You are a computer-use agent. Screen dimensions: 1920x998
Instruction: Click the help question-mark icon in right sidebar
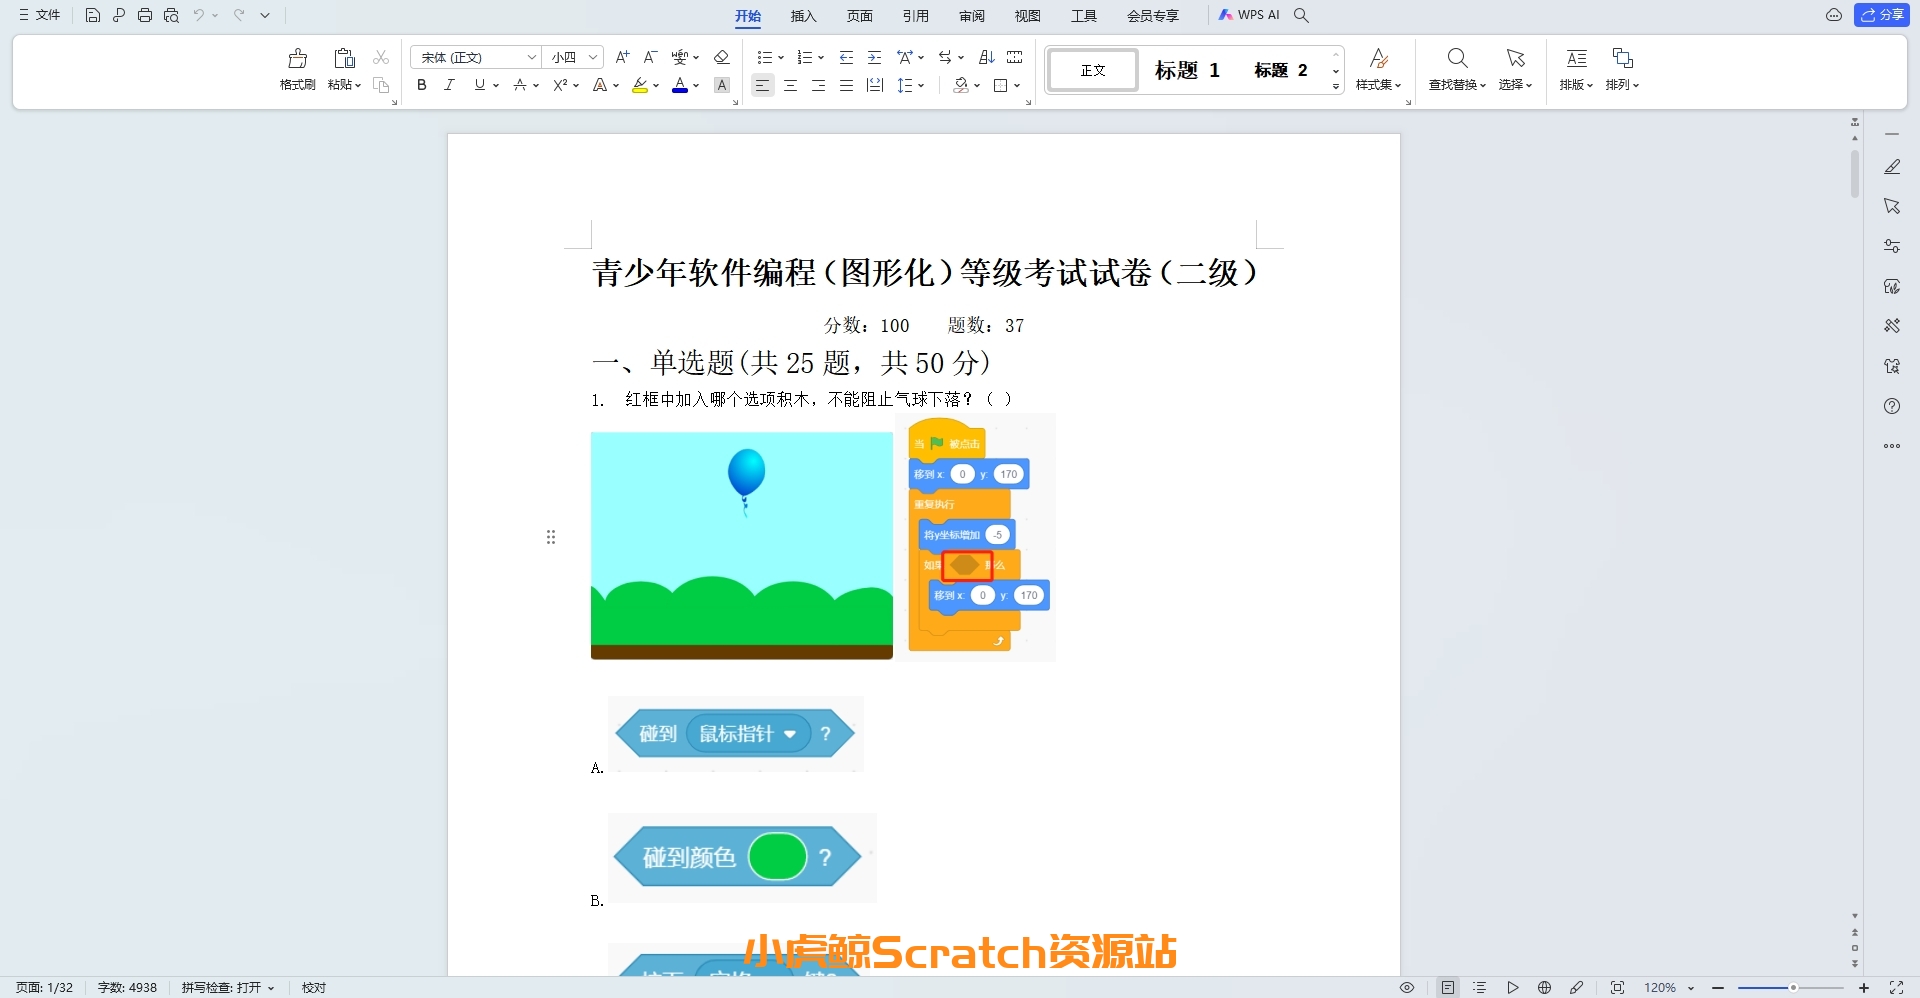pyautogui.click(x=1892, y=406)
